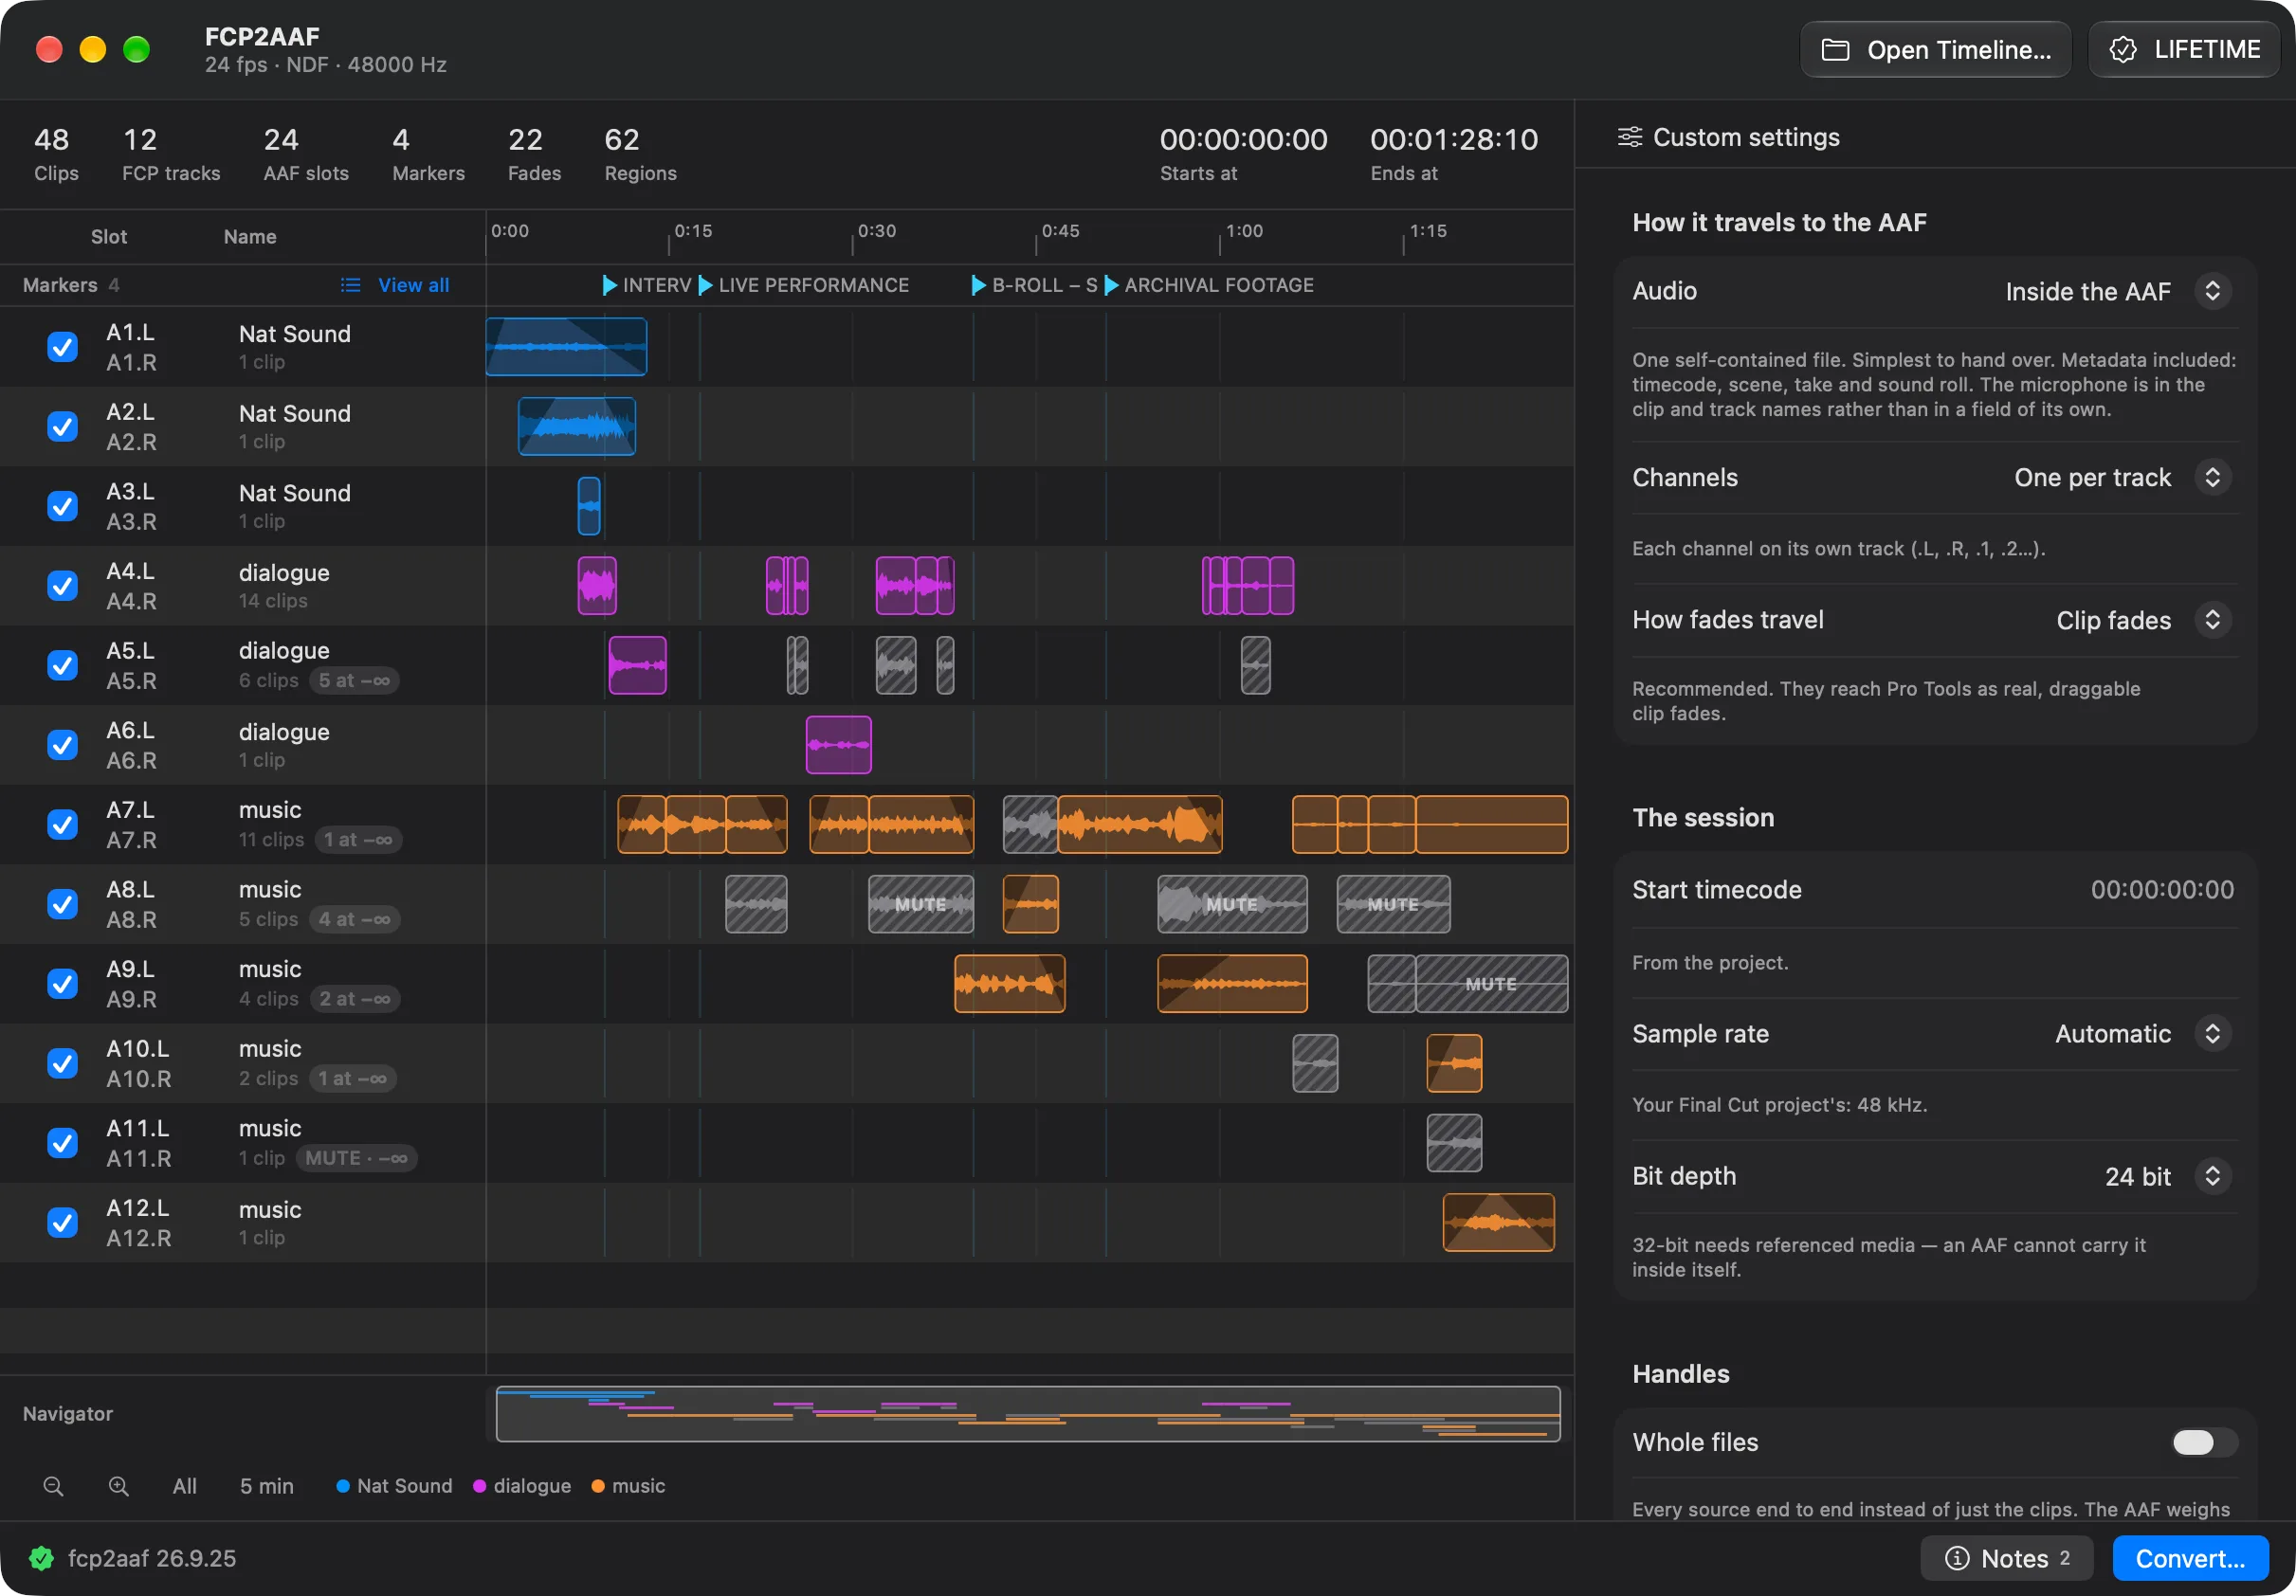Toggle the A11 music track checkbox
Viewport: 2296px width, 1596px height.
click(62, 1143)
